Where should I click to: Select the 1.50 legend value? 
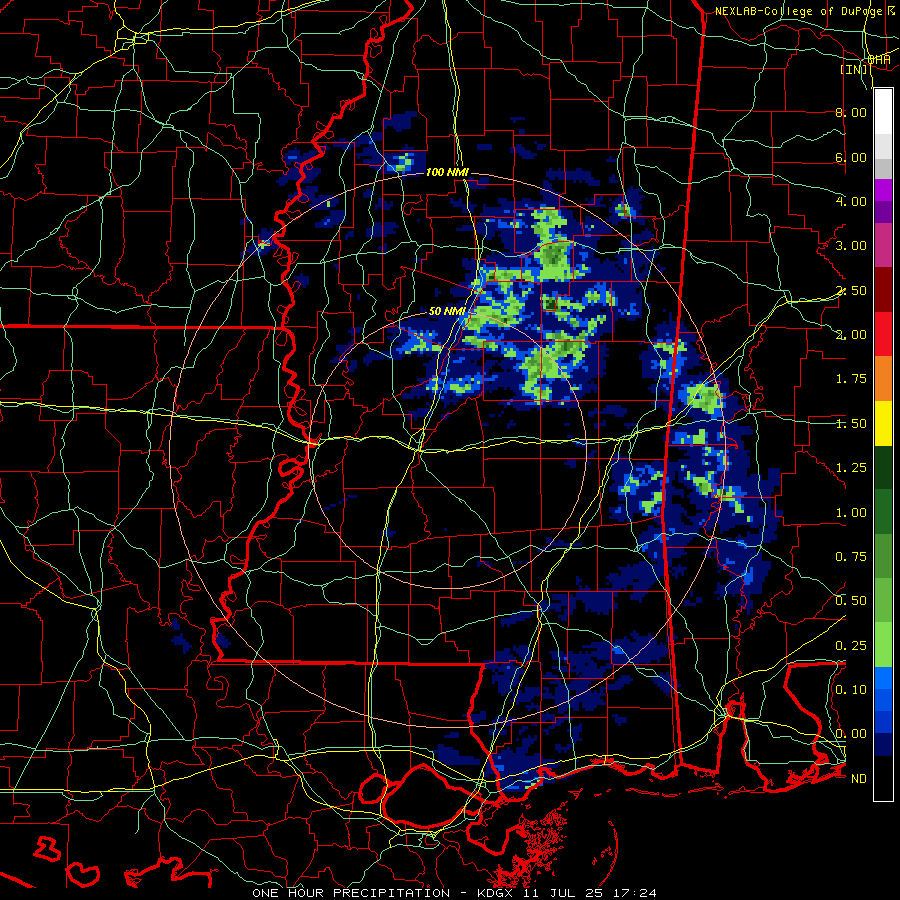point(851,424)
